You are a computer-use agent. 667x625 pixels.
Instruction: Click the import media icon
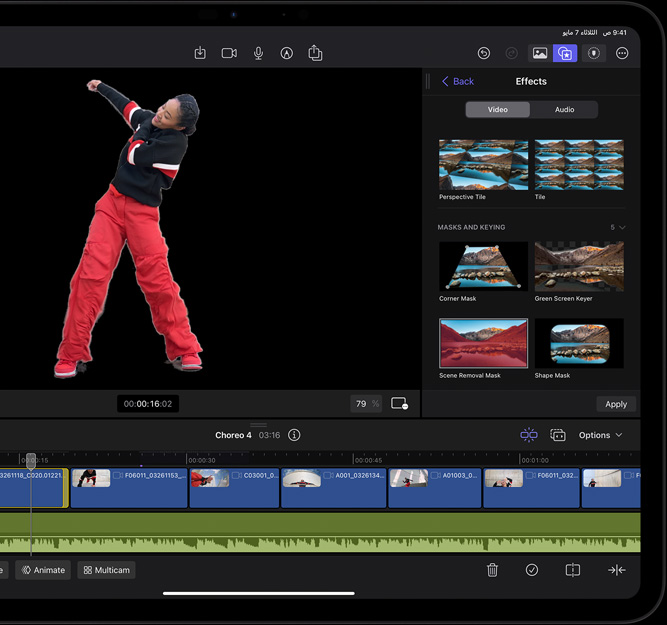[200, 53]
